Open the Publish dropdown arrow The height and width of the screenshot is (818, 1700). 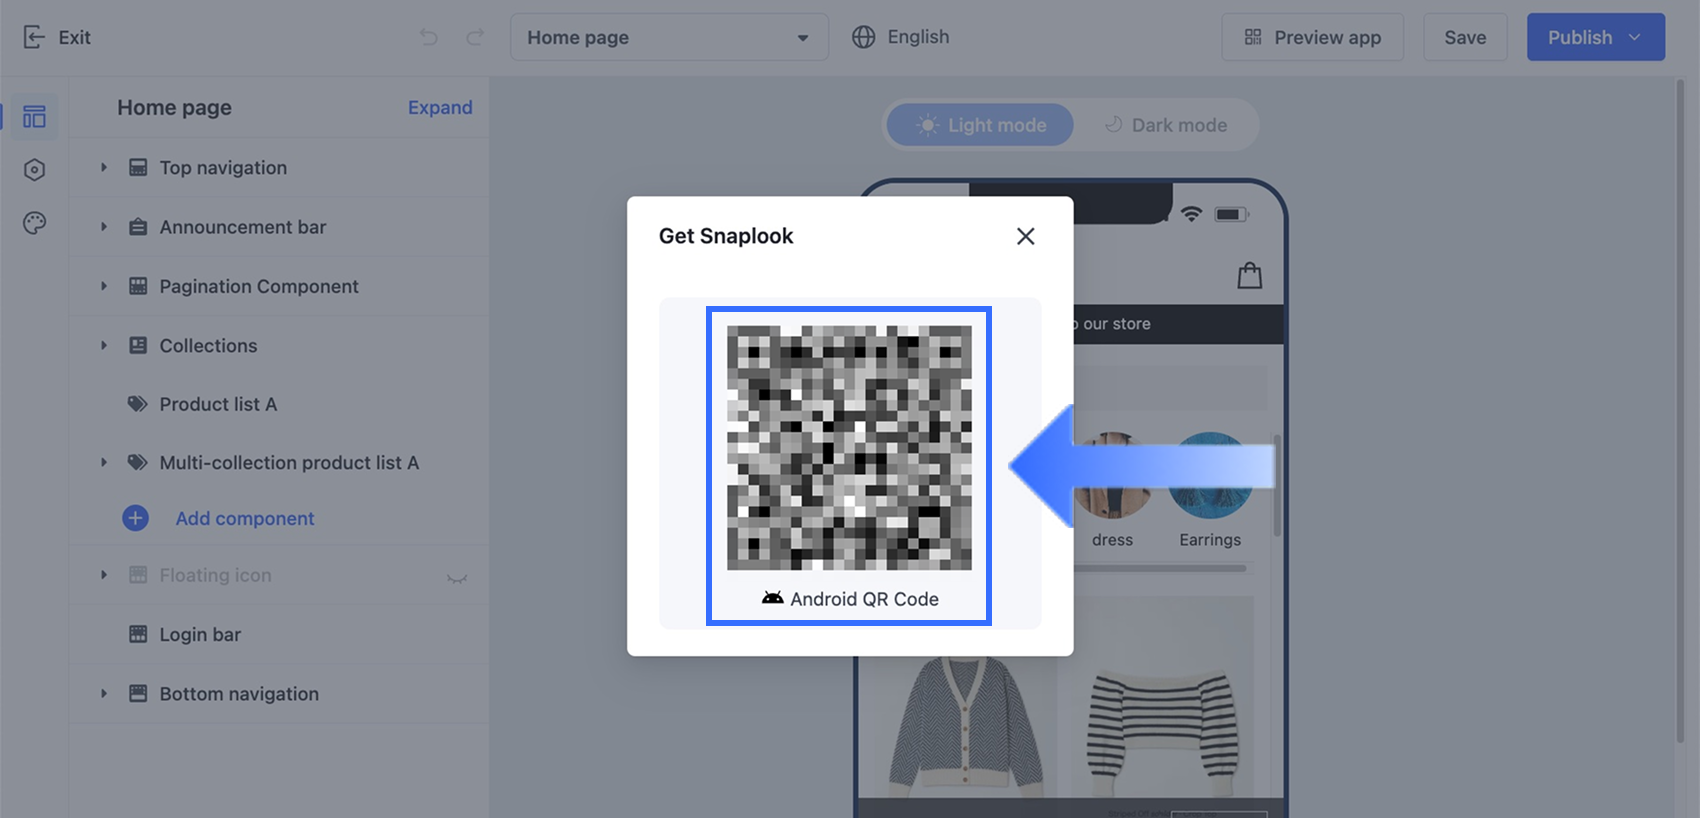pos(1635,37)
